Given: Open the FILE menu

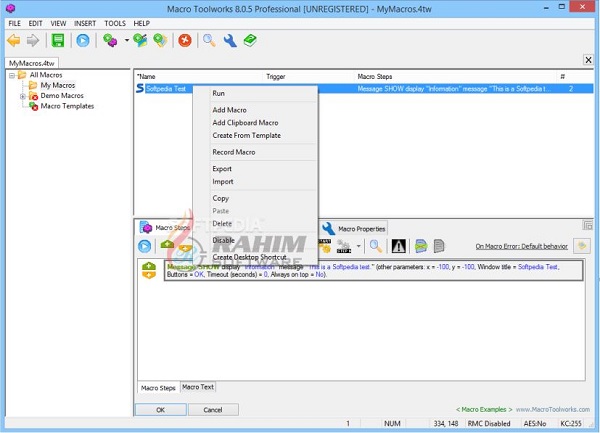Looking at the screenshot, I should coord(15,23).
